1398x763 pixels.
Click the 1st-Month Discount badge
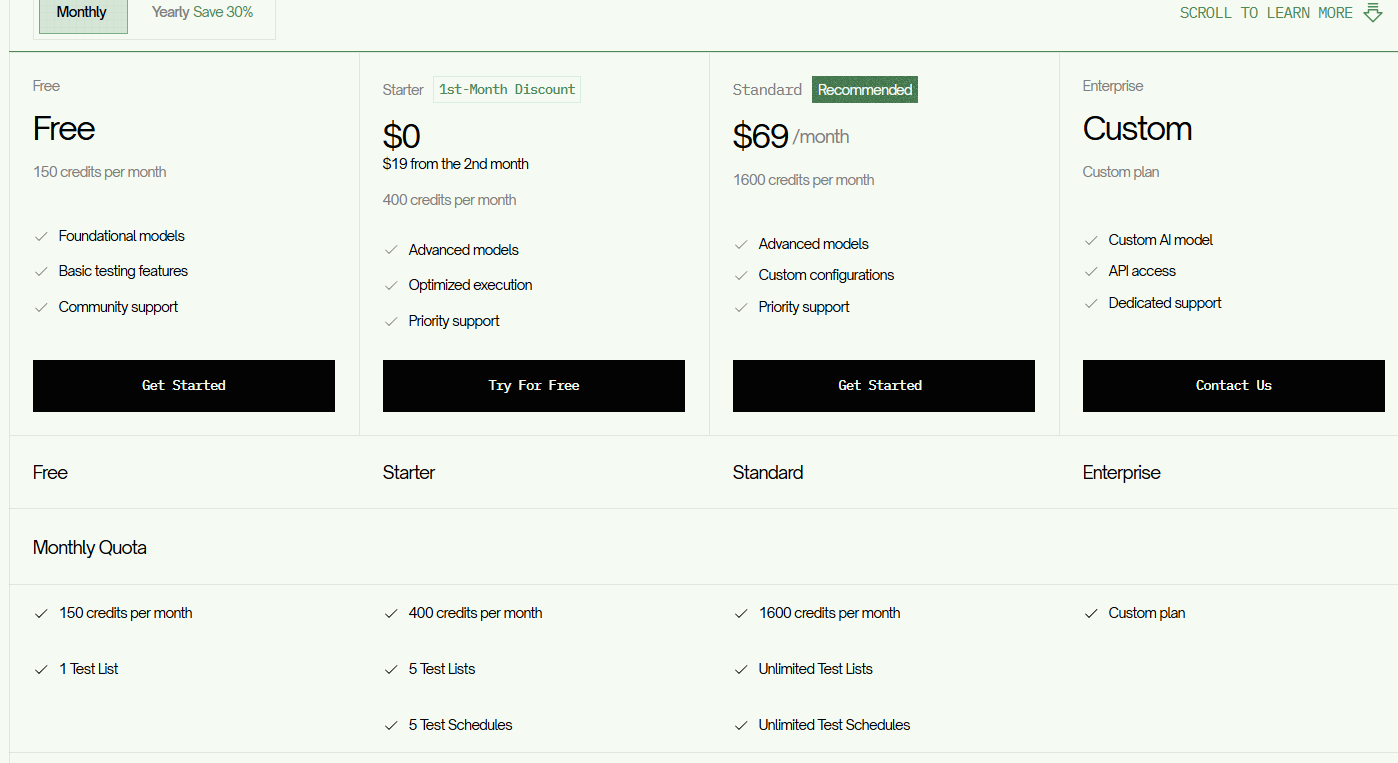click(506, 89)
